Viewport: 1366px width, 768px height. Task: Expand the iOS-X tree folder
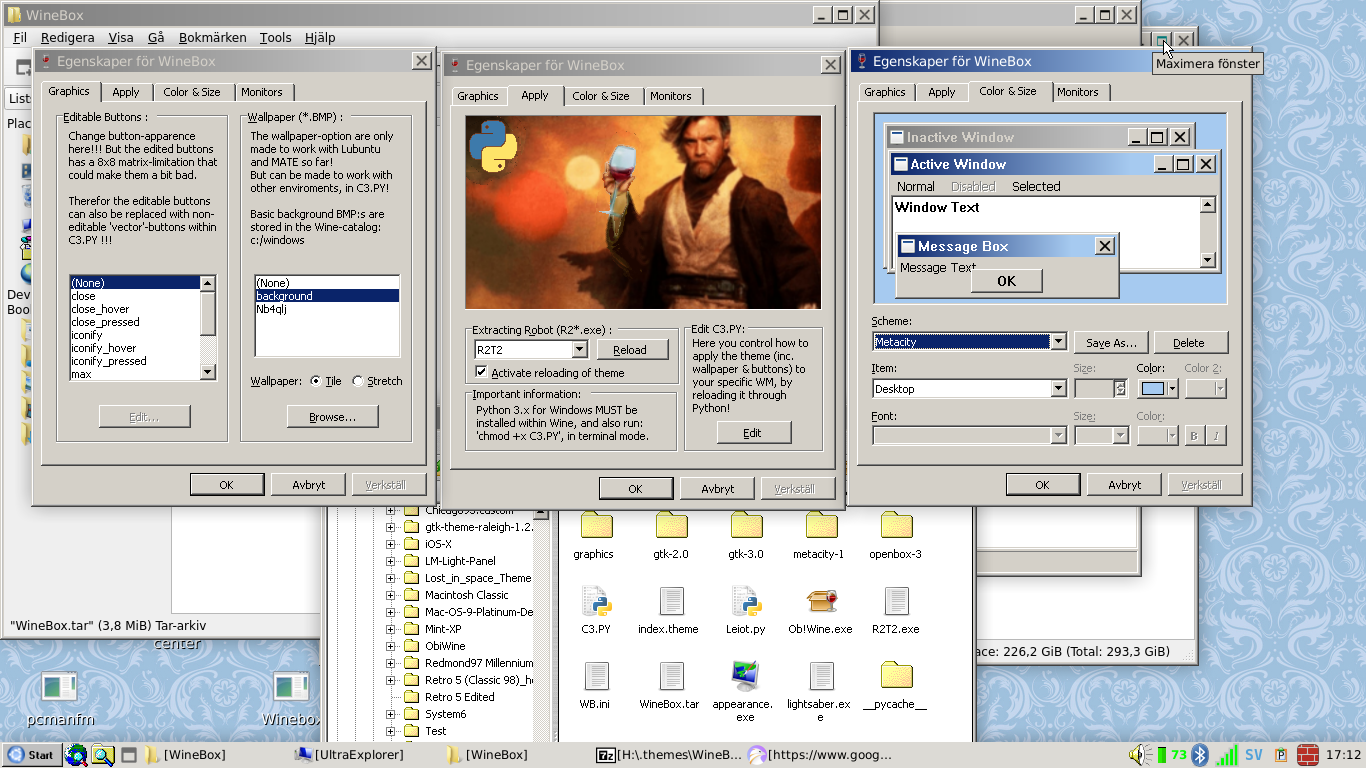(391, 544)
